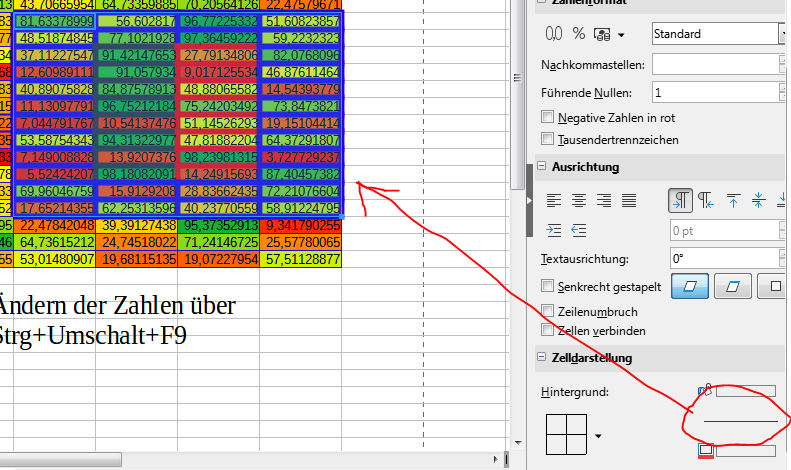Enable Negative Zahlen in rot
791x470 pixels.
click(547, 117)
